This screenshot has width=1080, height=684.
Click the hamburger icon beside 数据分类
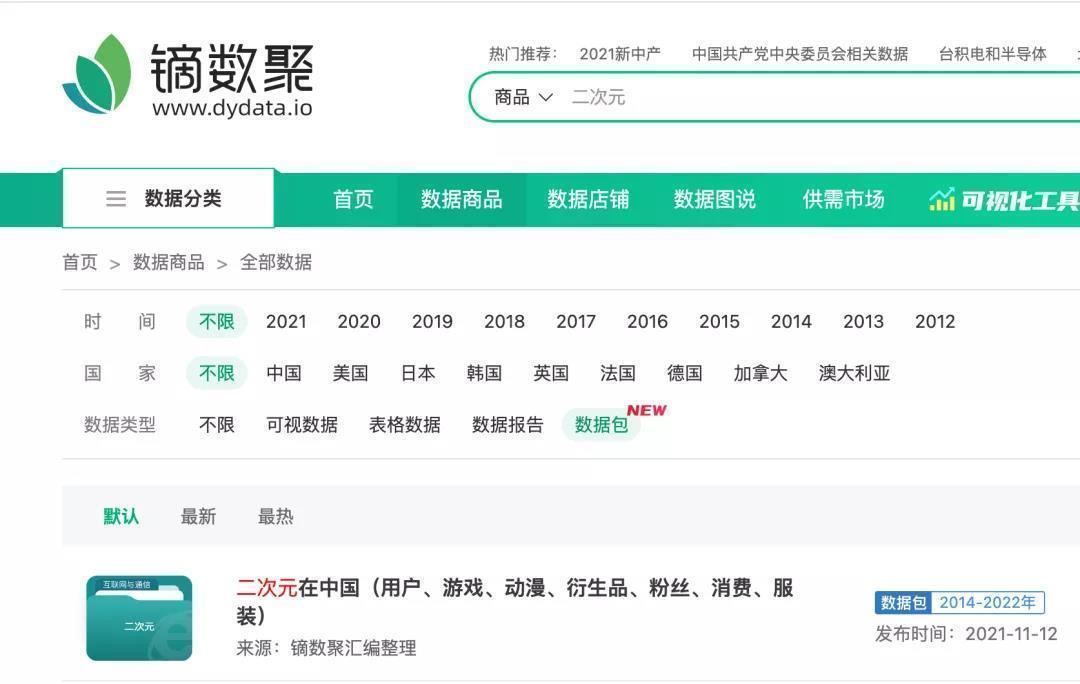116,199
